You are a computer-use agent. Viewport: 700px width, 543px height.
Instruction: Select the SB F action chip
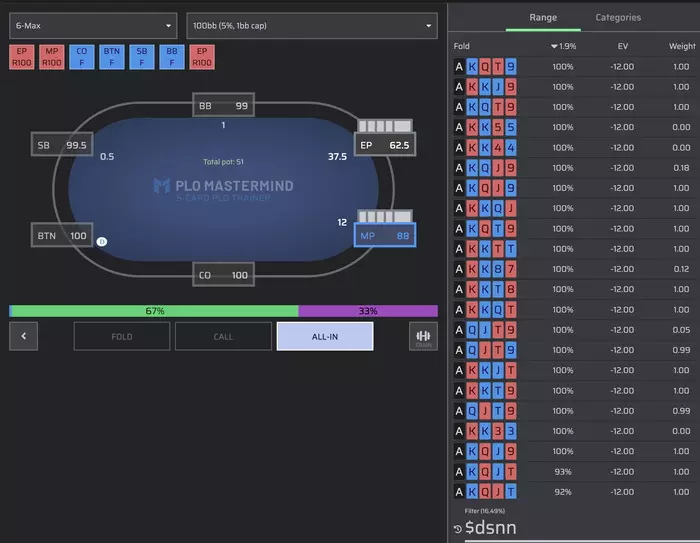(142, 57)
